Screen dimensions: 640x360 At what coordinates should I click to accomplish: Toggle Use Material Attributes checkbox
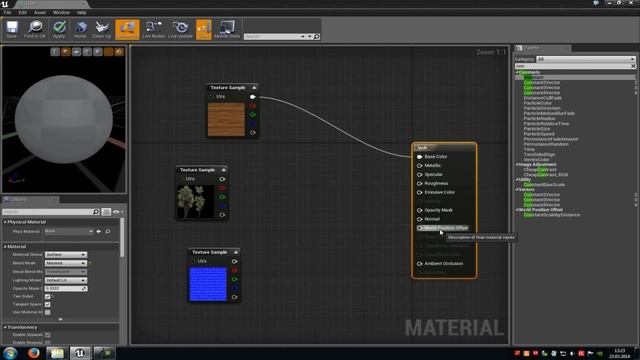(47, 312)
